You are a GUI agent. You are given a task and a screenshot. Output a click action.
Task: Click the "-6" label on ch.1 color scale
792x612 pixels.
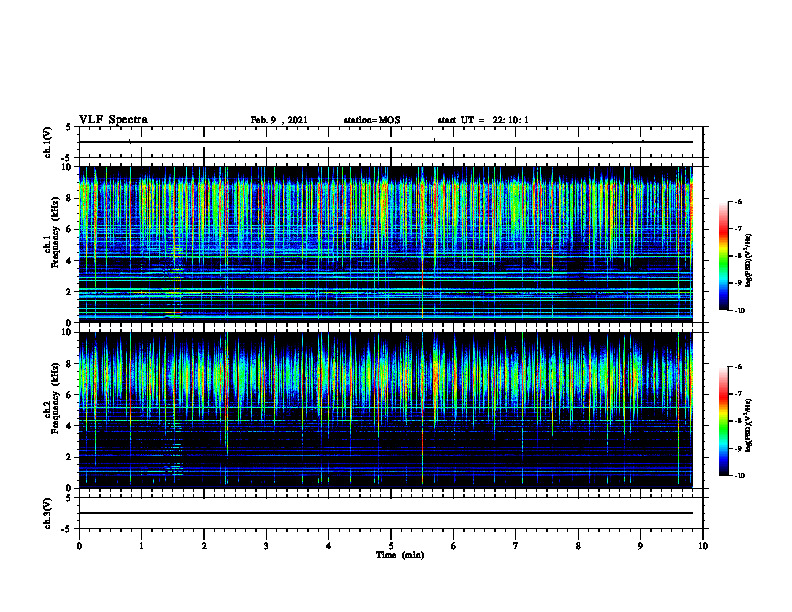click(738, 201)
